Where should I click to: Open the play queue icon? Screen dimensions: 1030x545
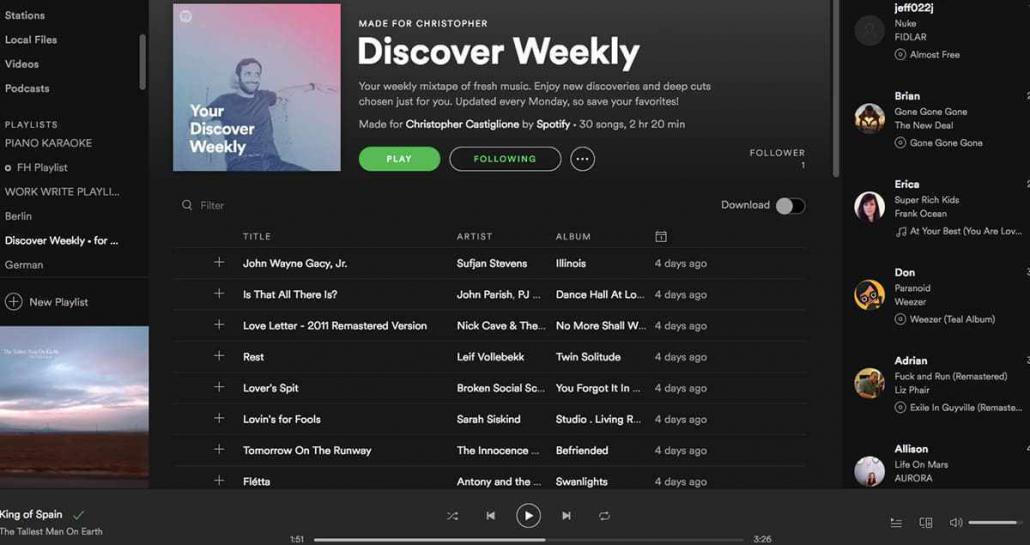896,523
